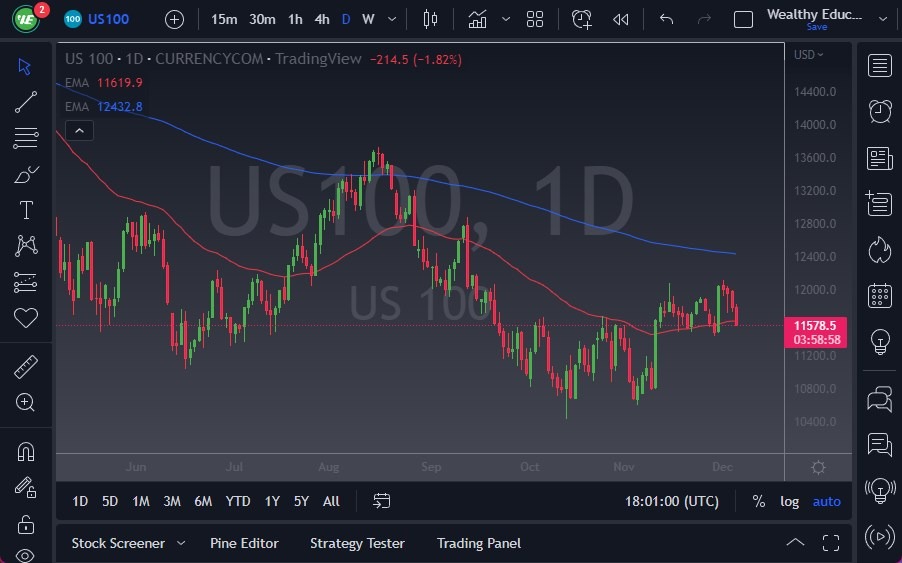Open the USD currency dropdown

coord(808,54)
